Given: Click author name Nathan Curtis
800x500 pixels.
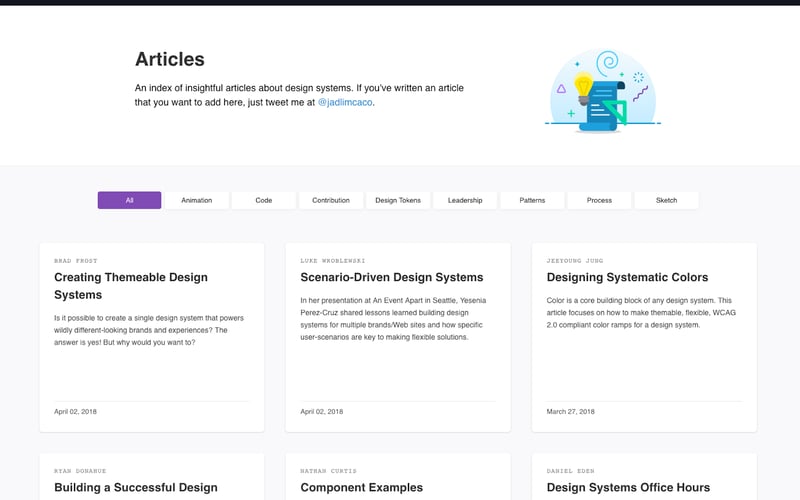Looking at the screenshot, I should [328, 471].
